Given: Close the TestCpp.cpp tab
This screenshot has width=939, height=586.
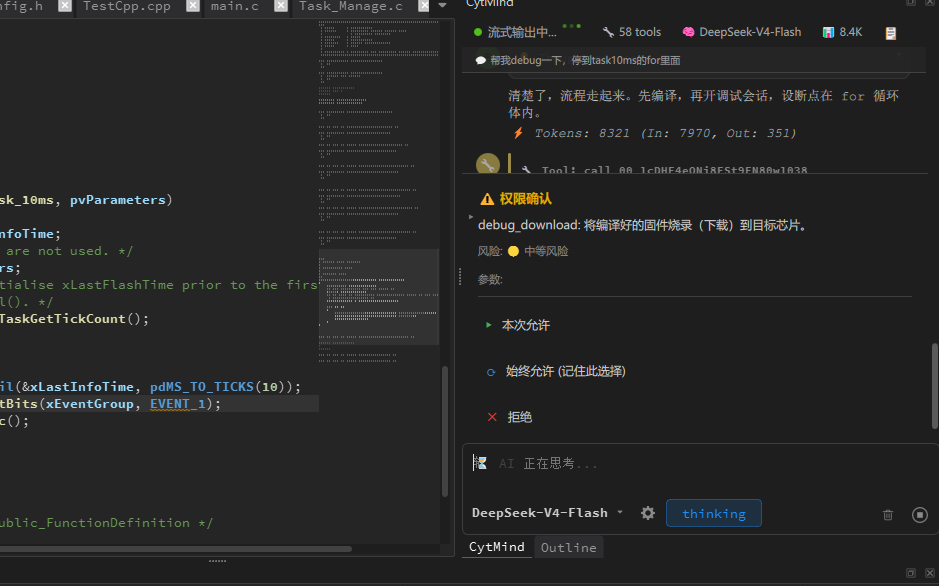Looking at the screenshot, I should tap(192, 6).
